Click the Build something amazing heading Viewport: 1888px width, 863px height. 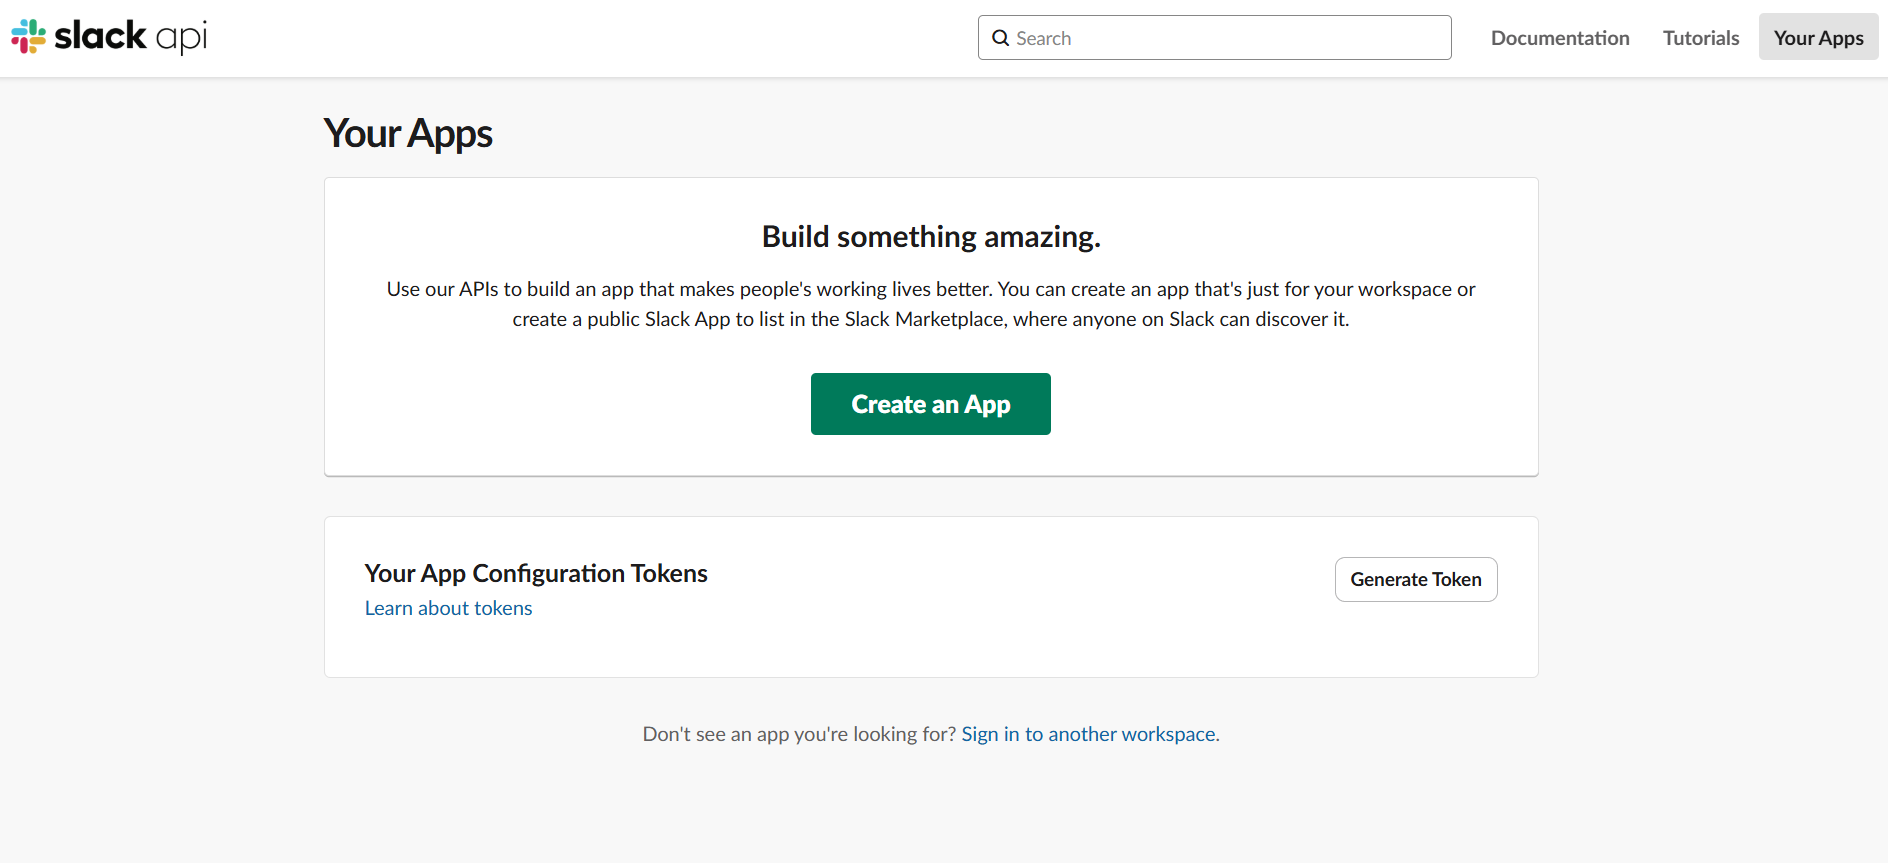coord(931,237)
